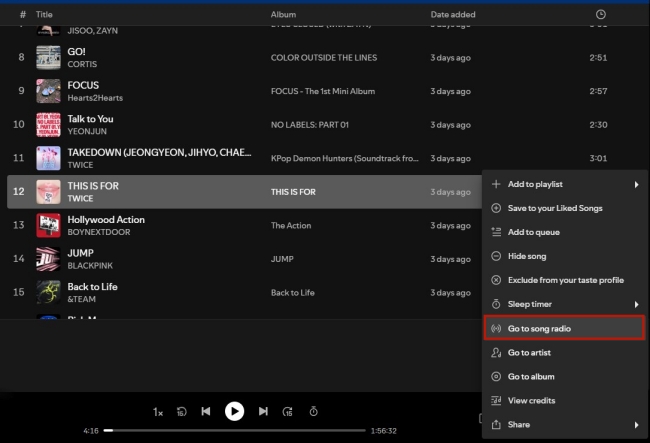Sort by duration using the clock header icon
The width and height of the screenshot is (650, 443).
(601, 15)
